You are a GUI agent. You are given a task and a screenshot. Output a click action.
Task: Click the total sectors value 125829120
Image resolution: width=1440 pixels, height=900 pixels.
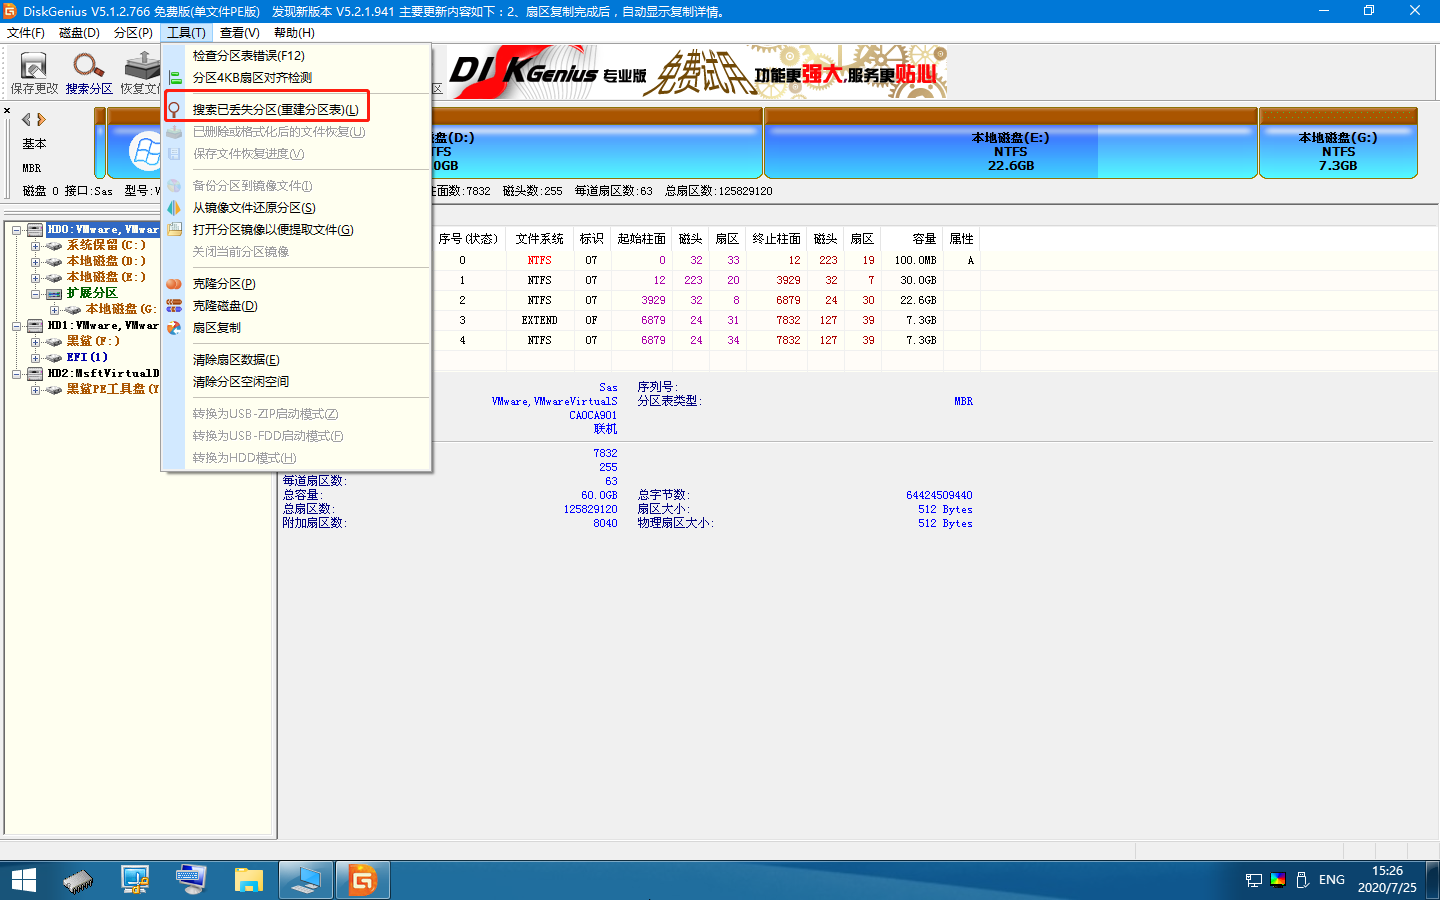pos(590,509)
